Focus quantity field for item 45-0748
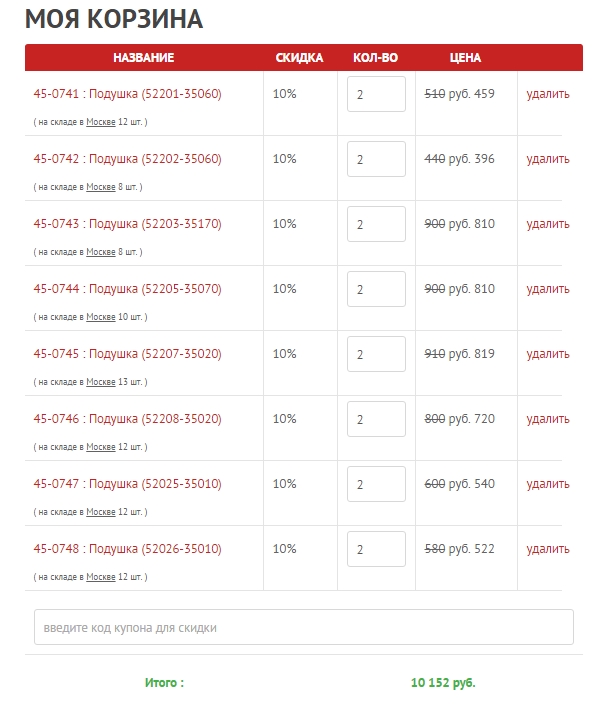607x717 pixels. [376, 548]
